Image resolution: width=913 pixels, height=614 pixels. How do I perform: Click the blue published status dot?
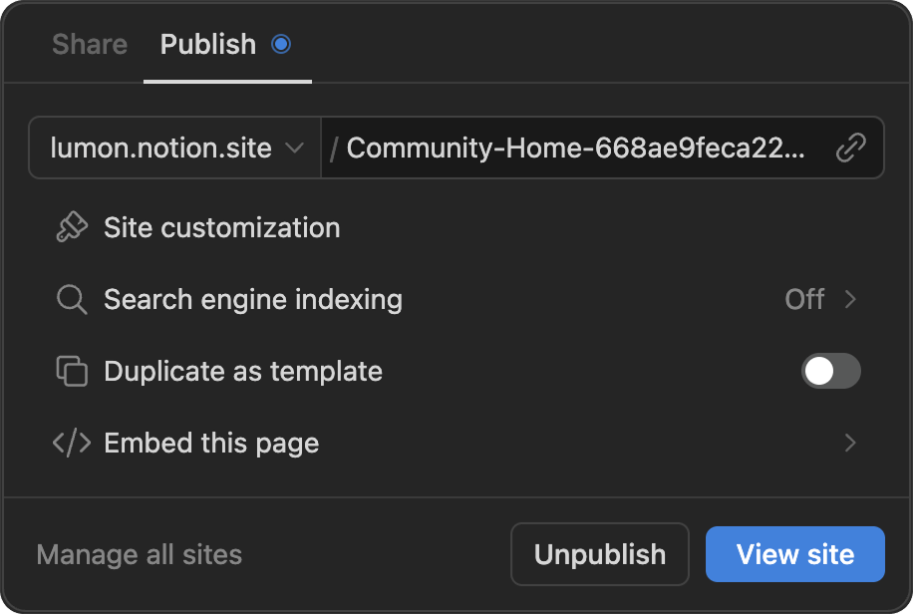(281, 44)
